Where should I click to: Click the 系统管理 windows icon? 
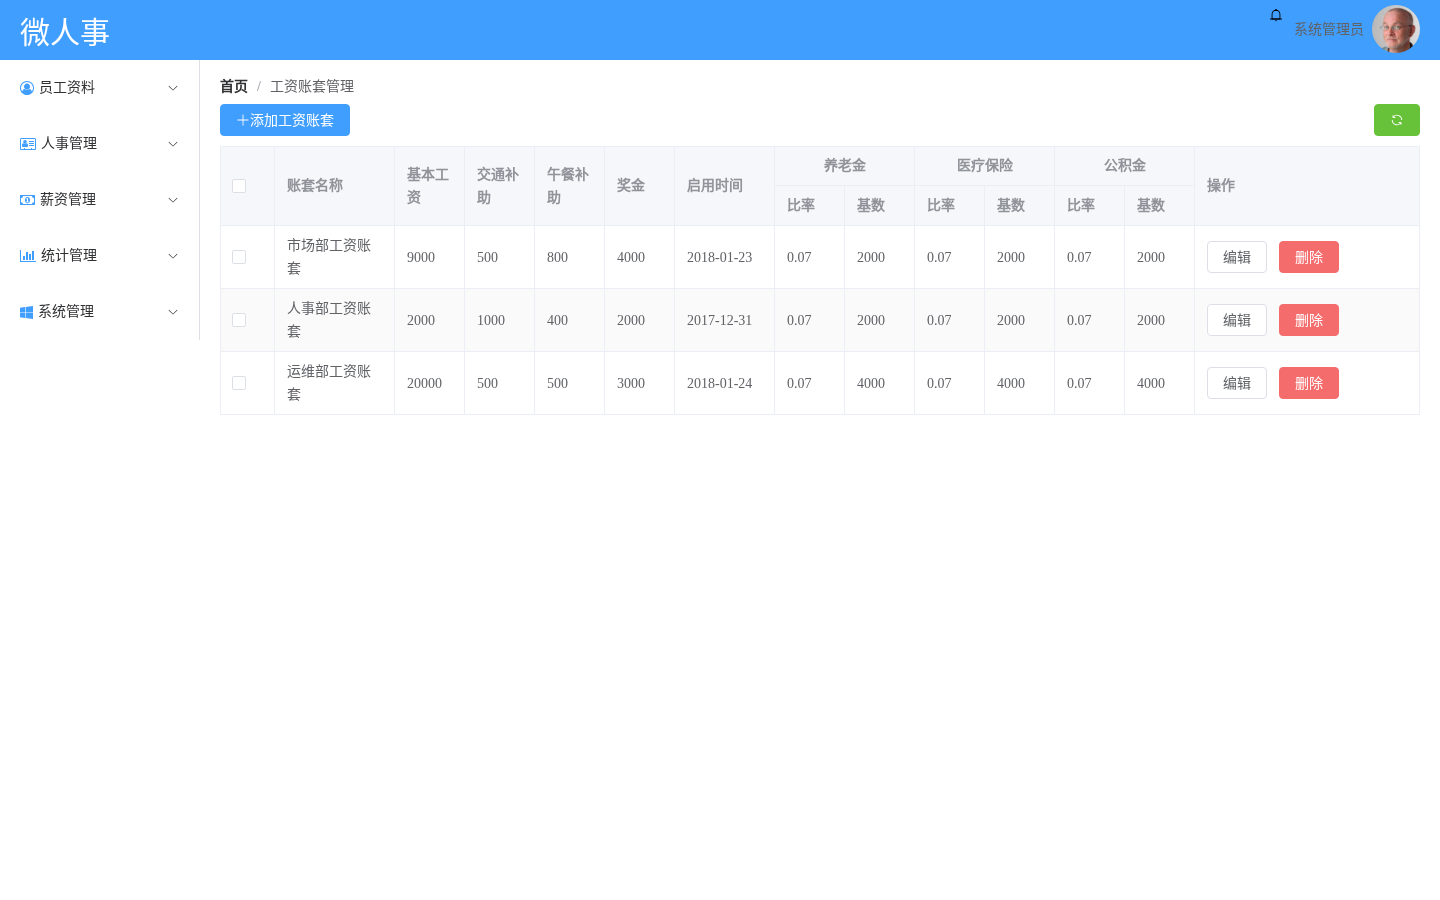click(x=27, y=312)
